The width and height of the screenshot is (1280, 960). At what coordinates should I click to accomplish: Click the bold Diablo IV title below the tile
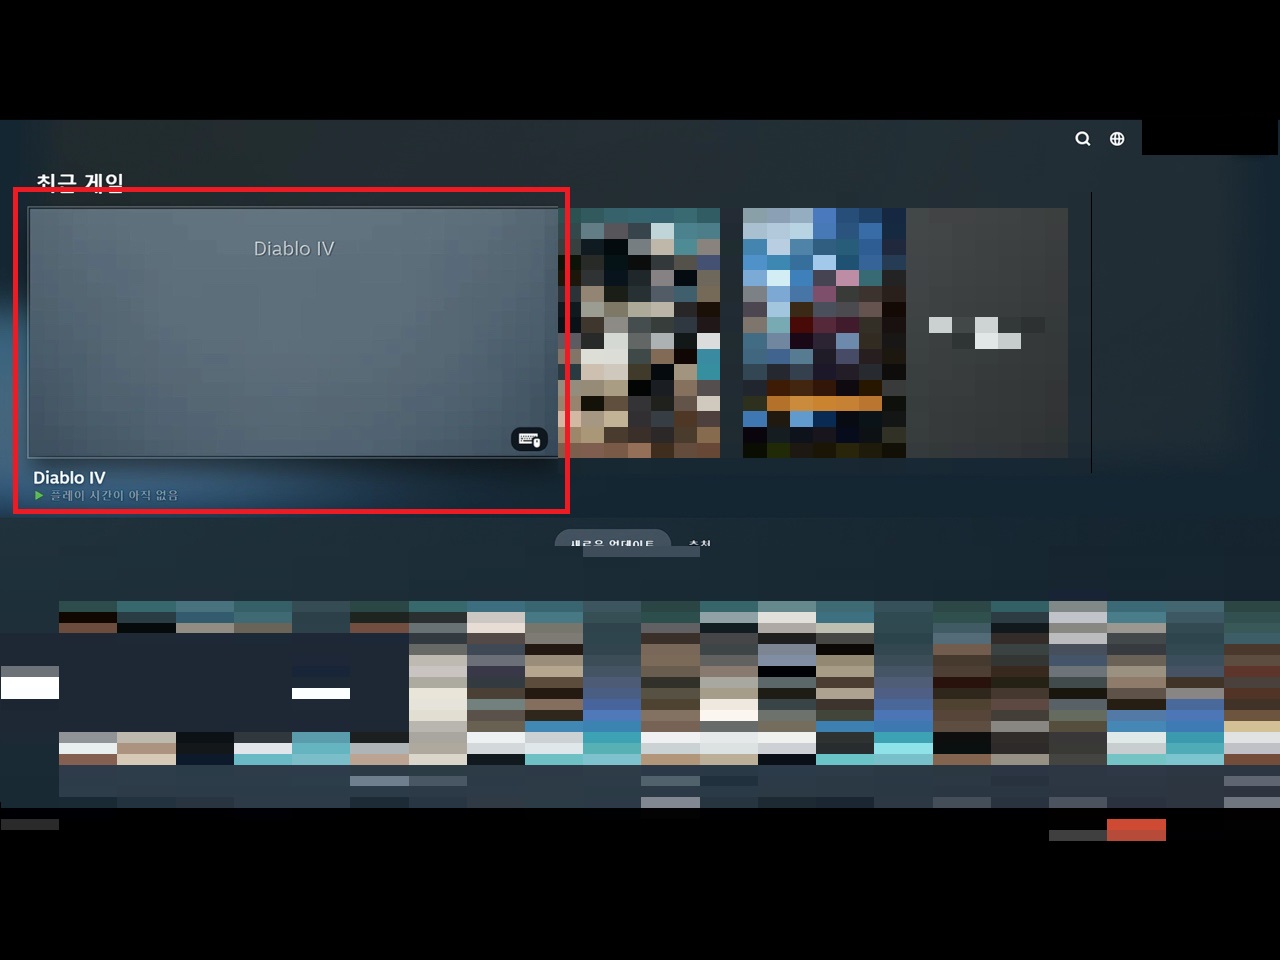[69, 478]
